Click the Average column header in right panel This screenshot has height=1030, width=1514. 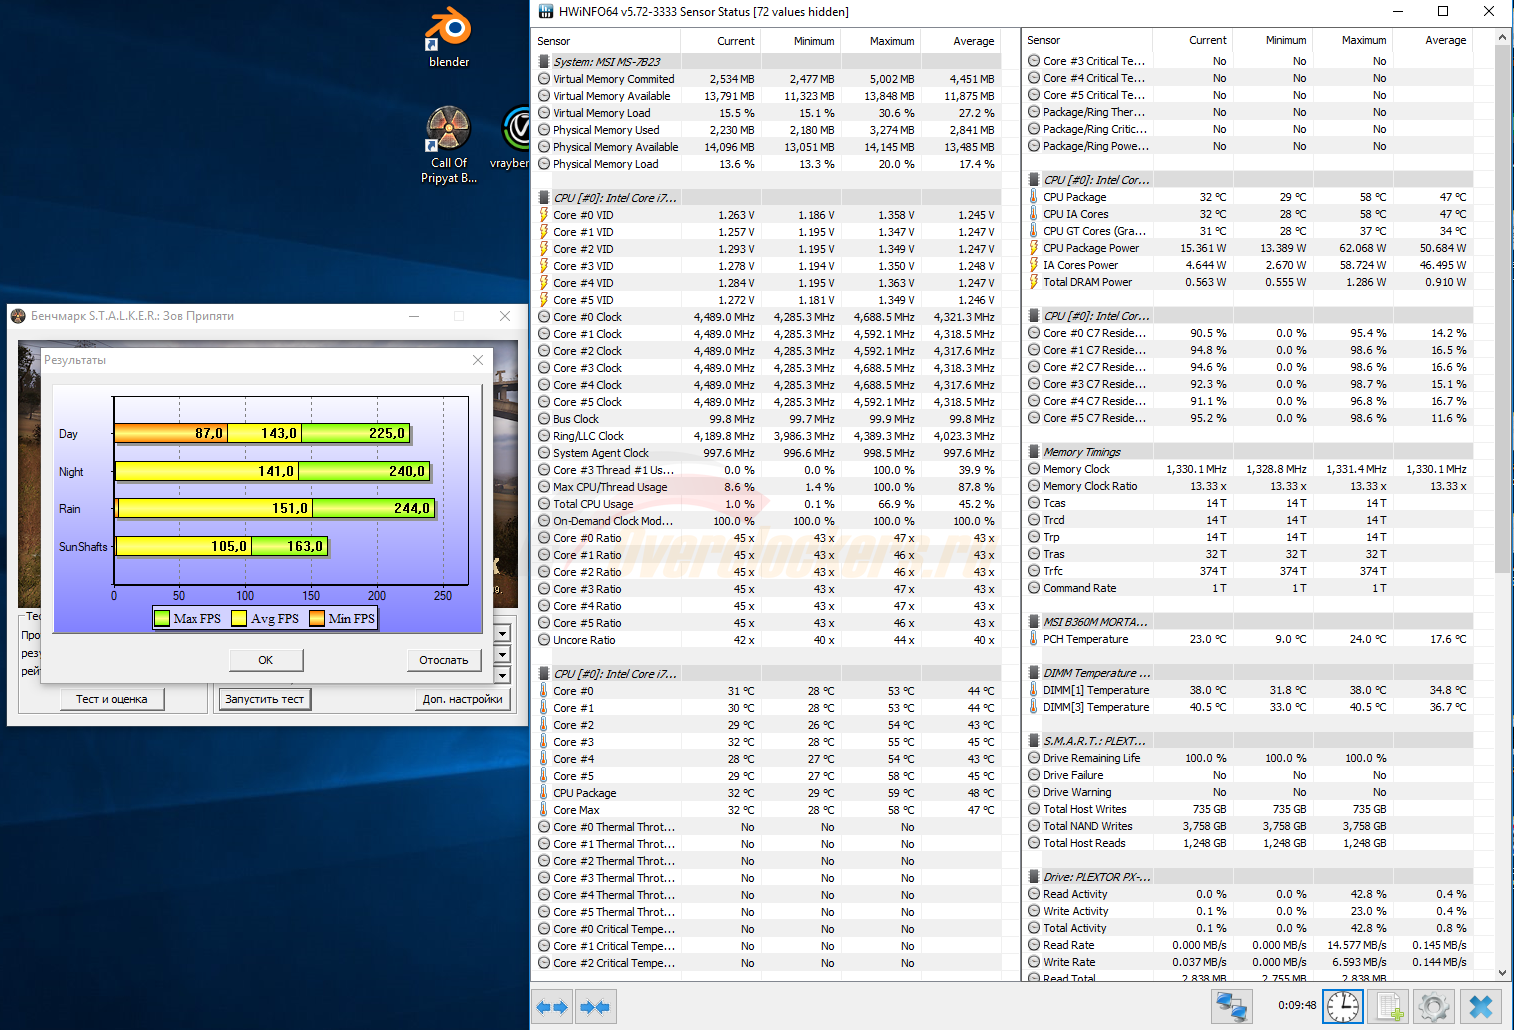point(1445,40)
